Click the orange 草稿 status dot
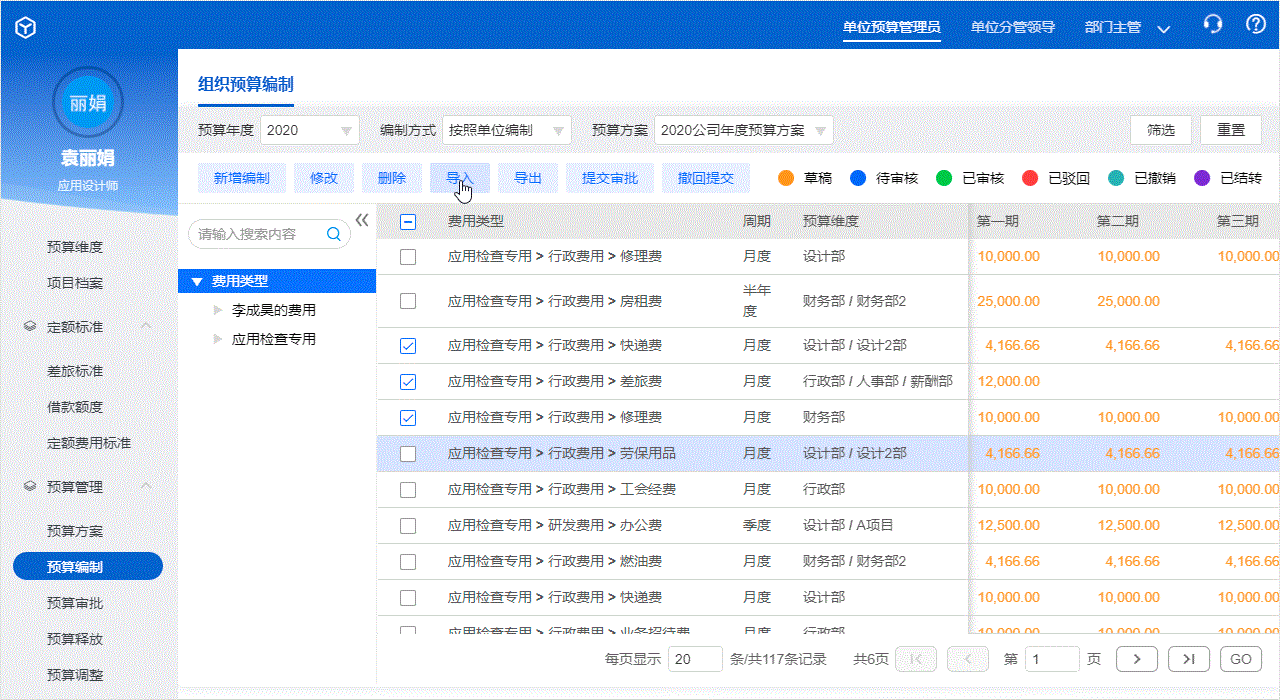 786,178
